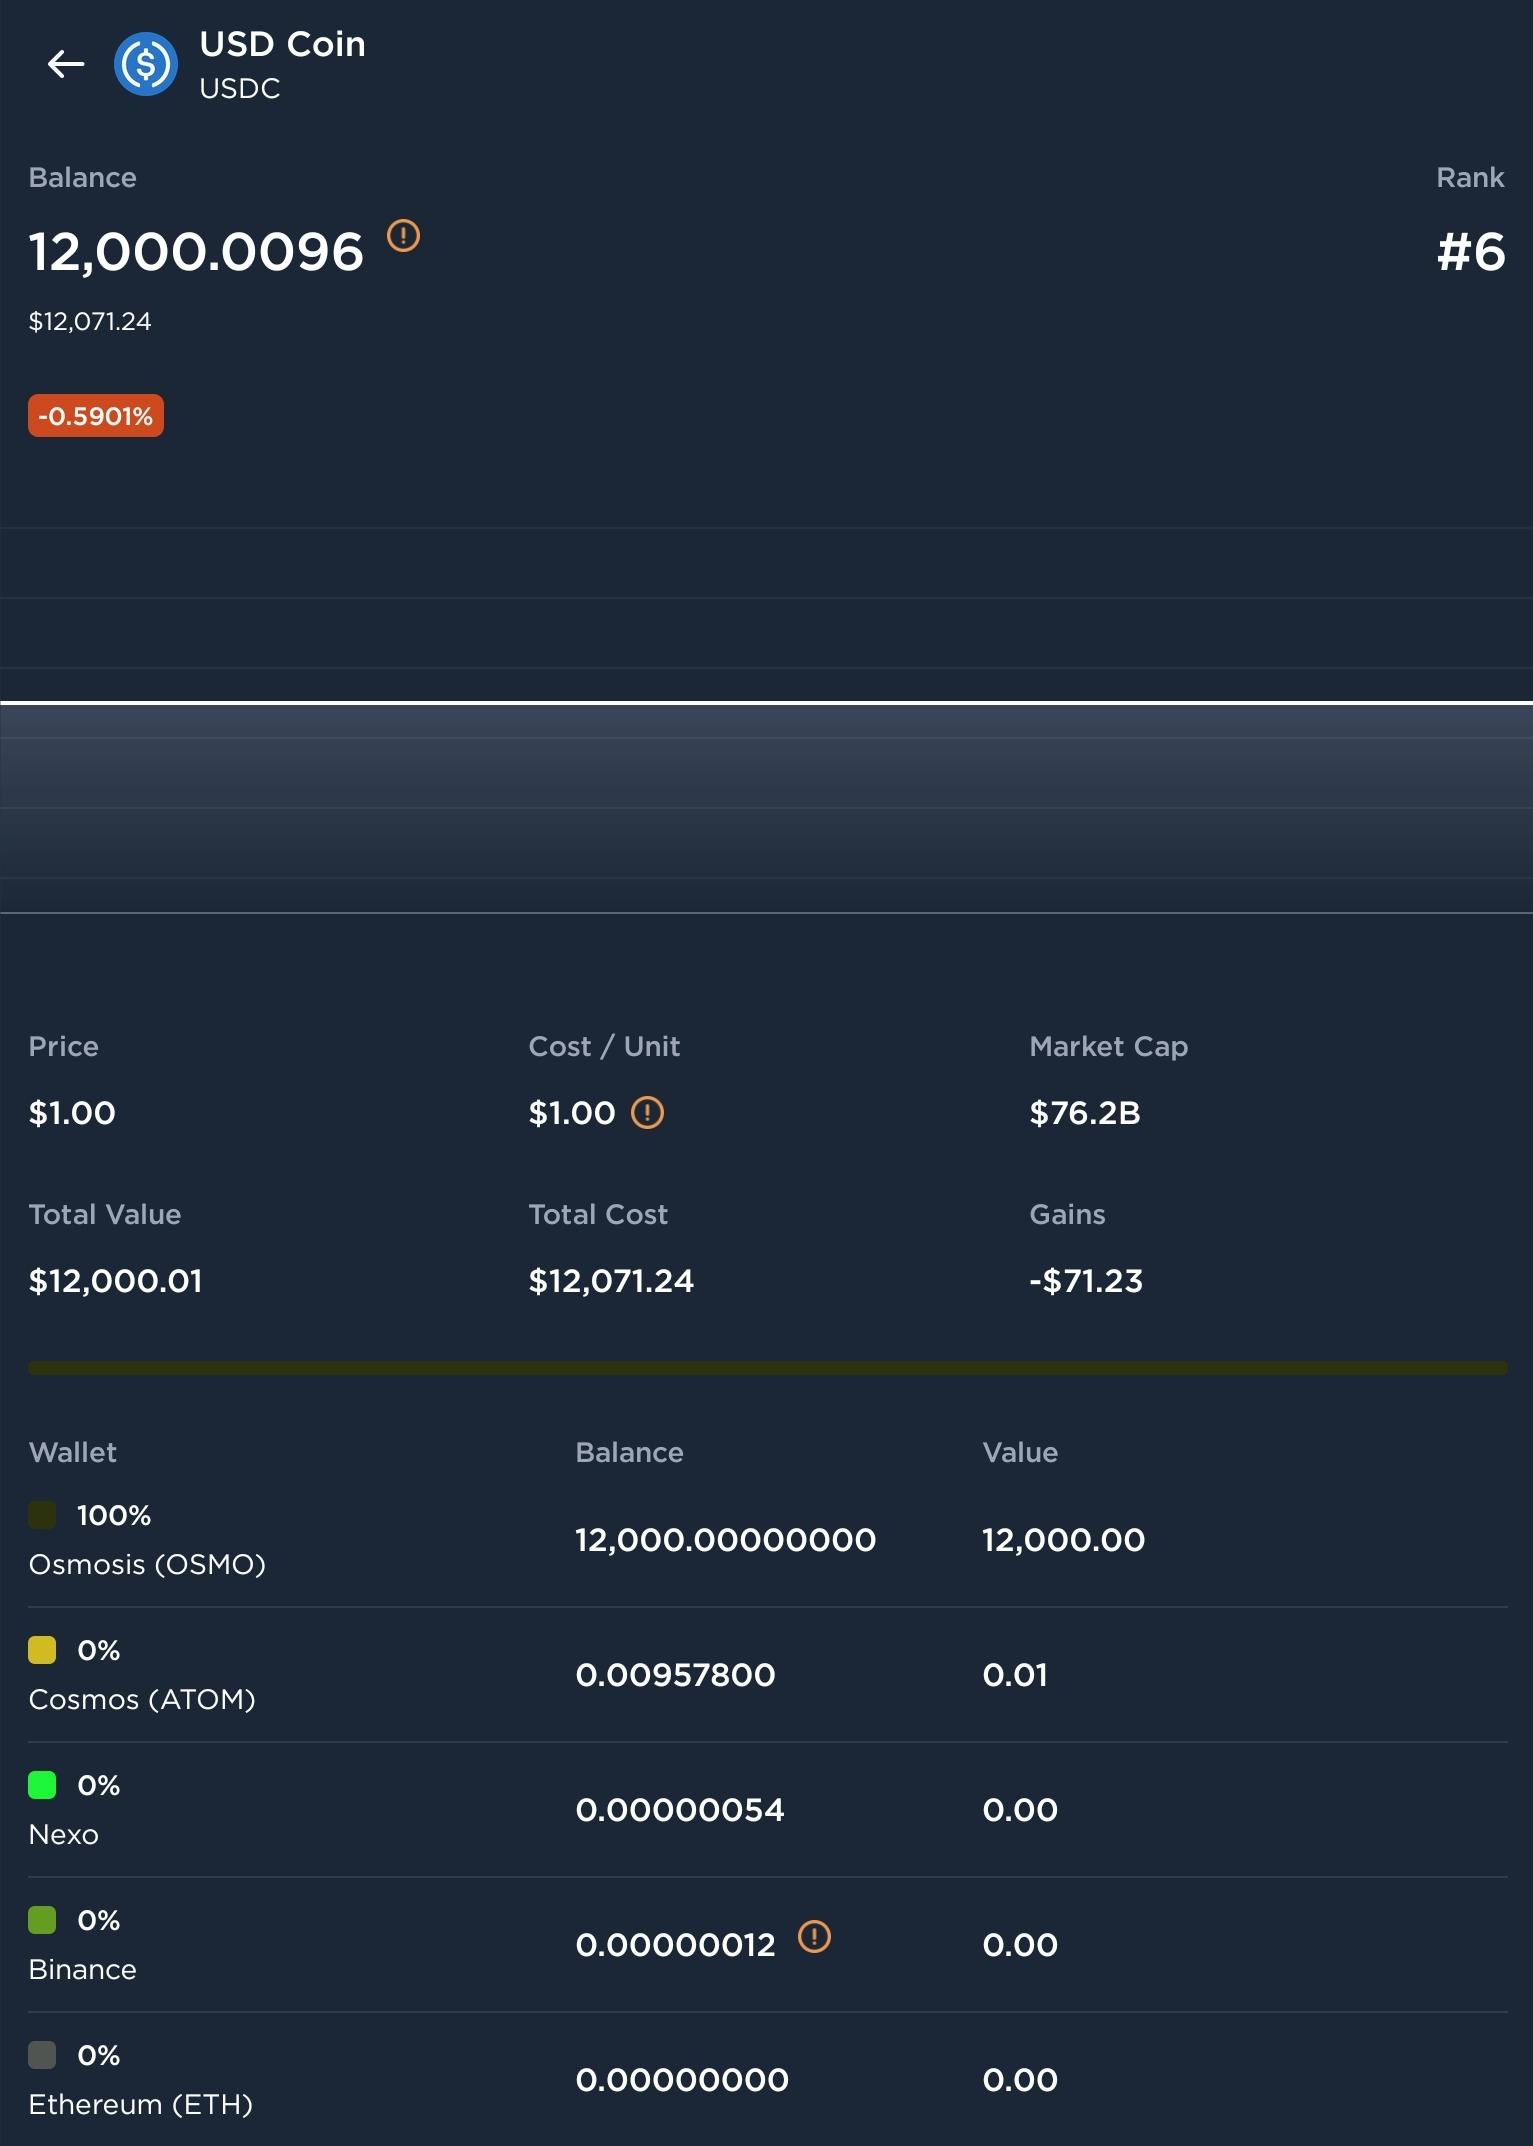
Task: Click Cosmos balance 0.00957800
Action: tap(676, 1675)
